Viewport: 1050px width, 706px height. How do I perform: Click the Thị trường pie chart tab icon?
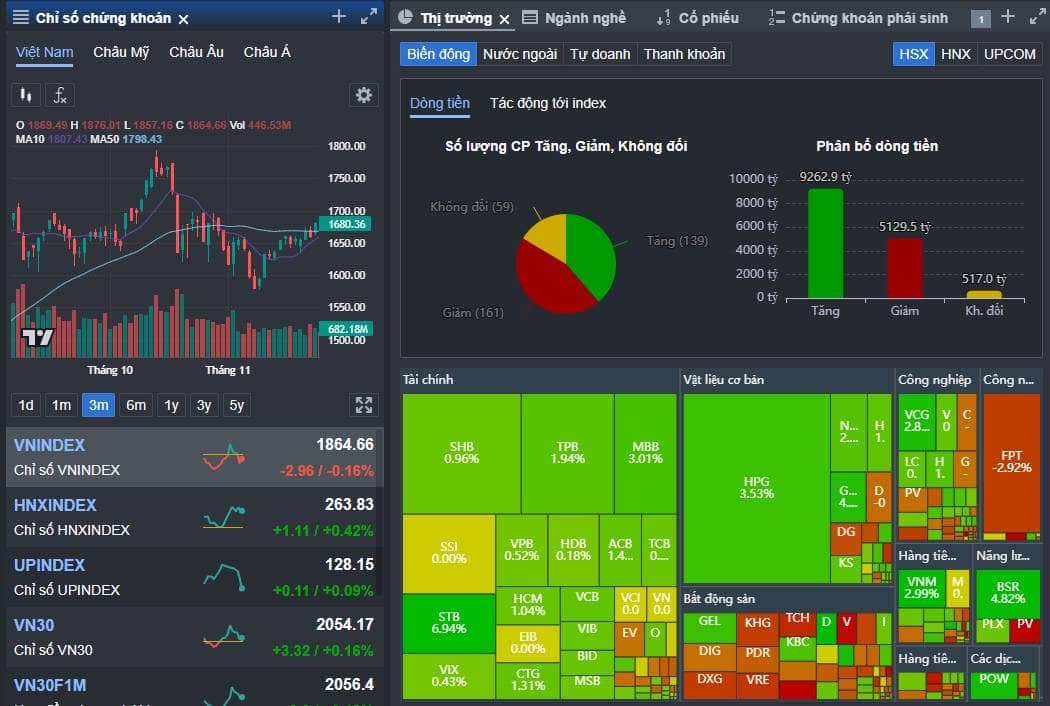tap(405, 17)
